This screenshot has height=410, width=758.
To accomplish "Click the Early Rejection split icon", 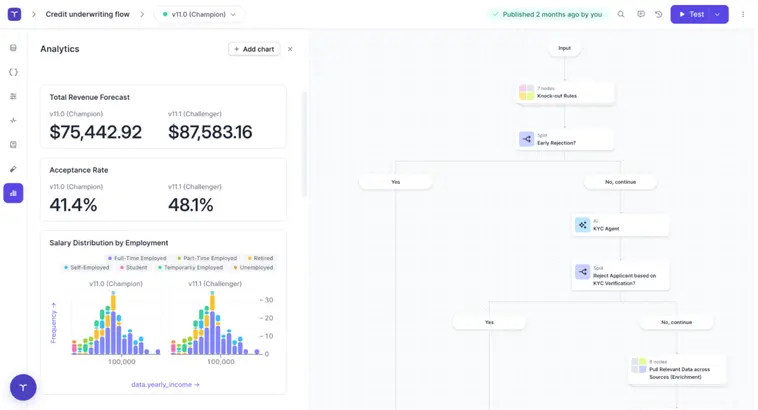I will tap(526, 139).
